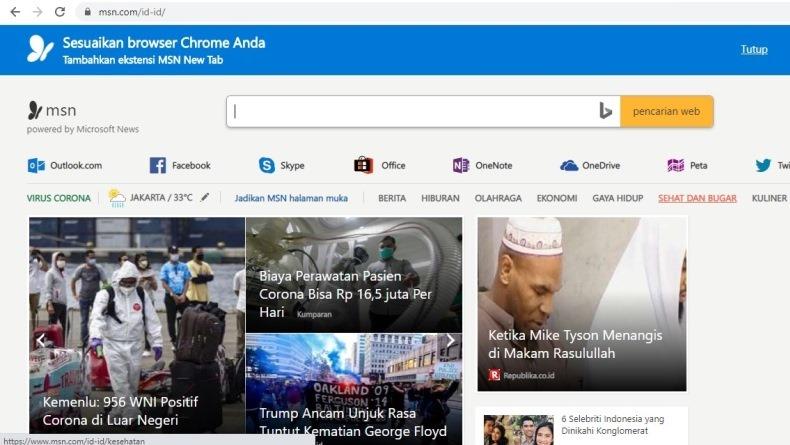Open the OneNote icon shortcut
This screenshot has height=445, width=790.
(x=460, y=165)
